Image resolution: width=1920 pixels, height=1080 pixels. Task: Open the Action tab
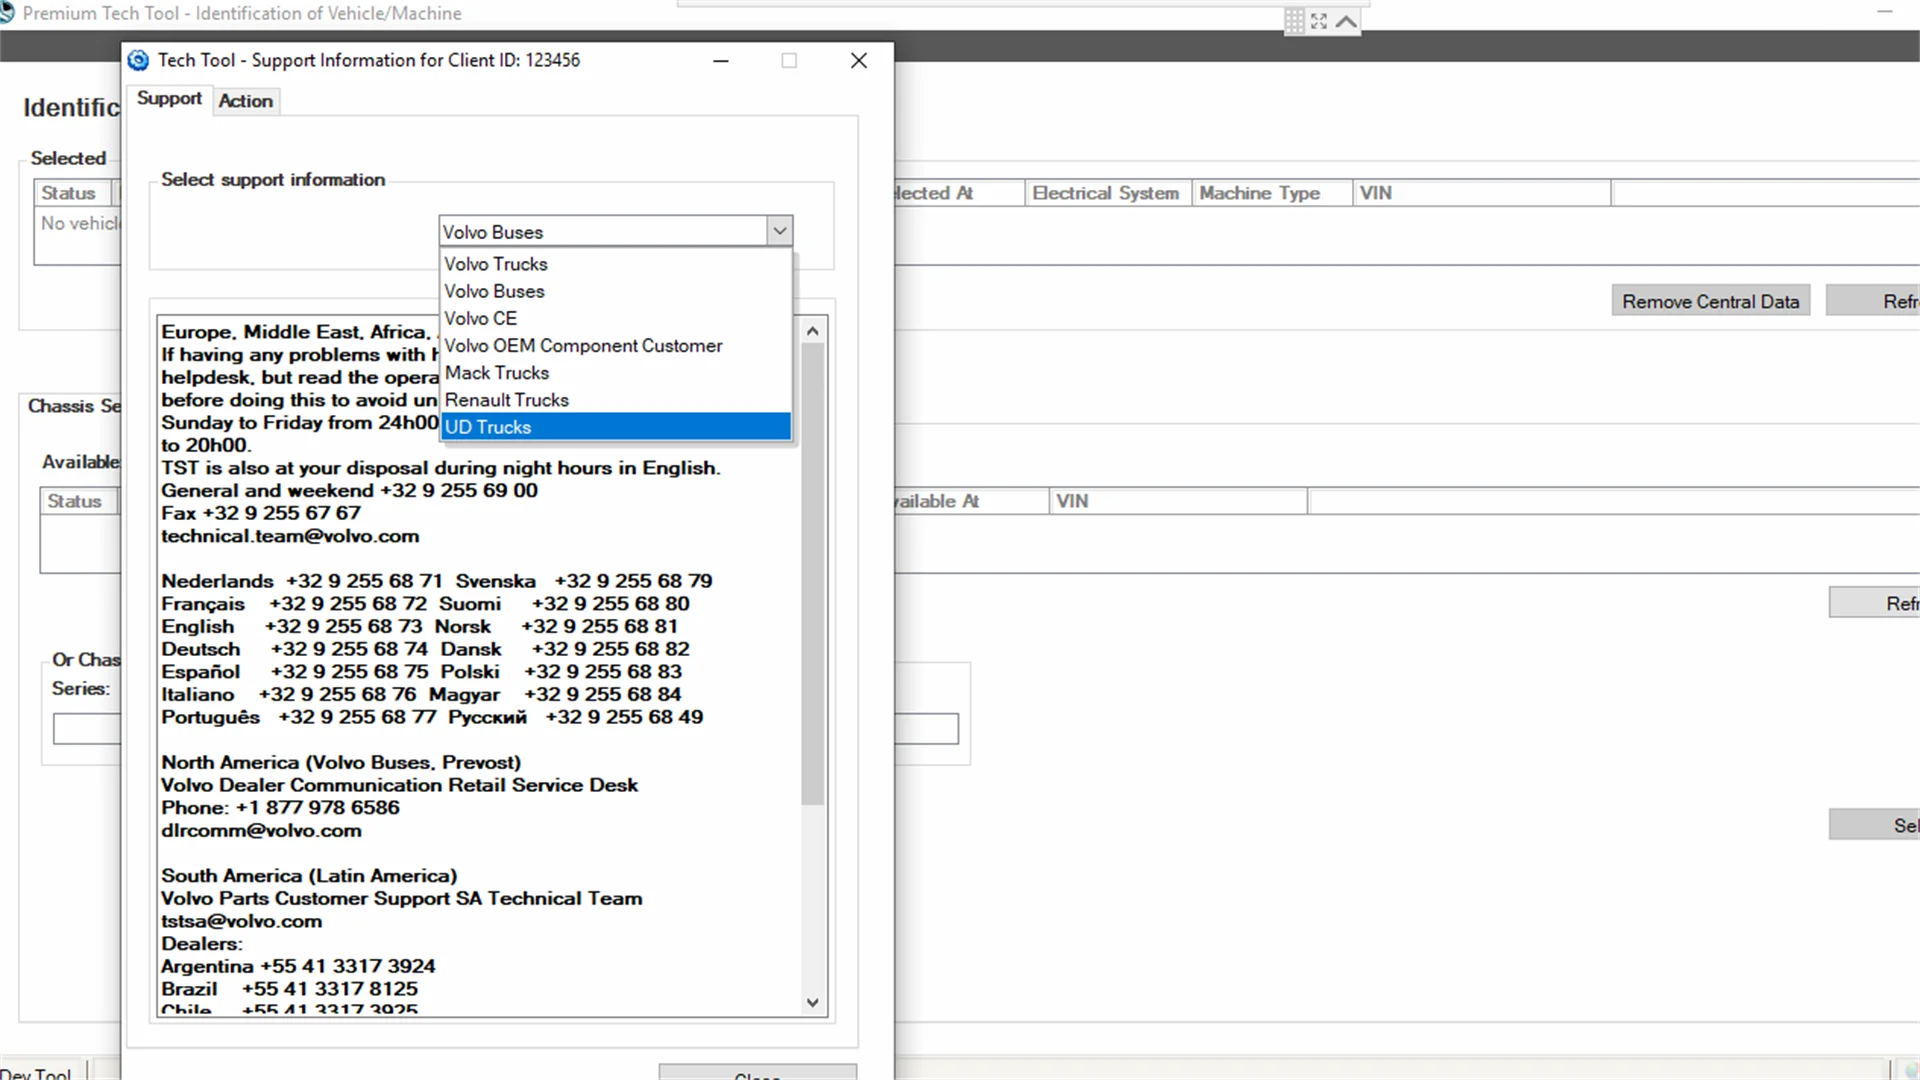(246, 101)
